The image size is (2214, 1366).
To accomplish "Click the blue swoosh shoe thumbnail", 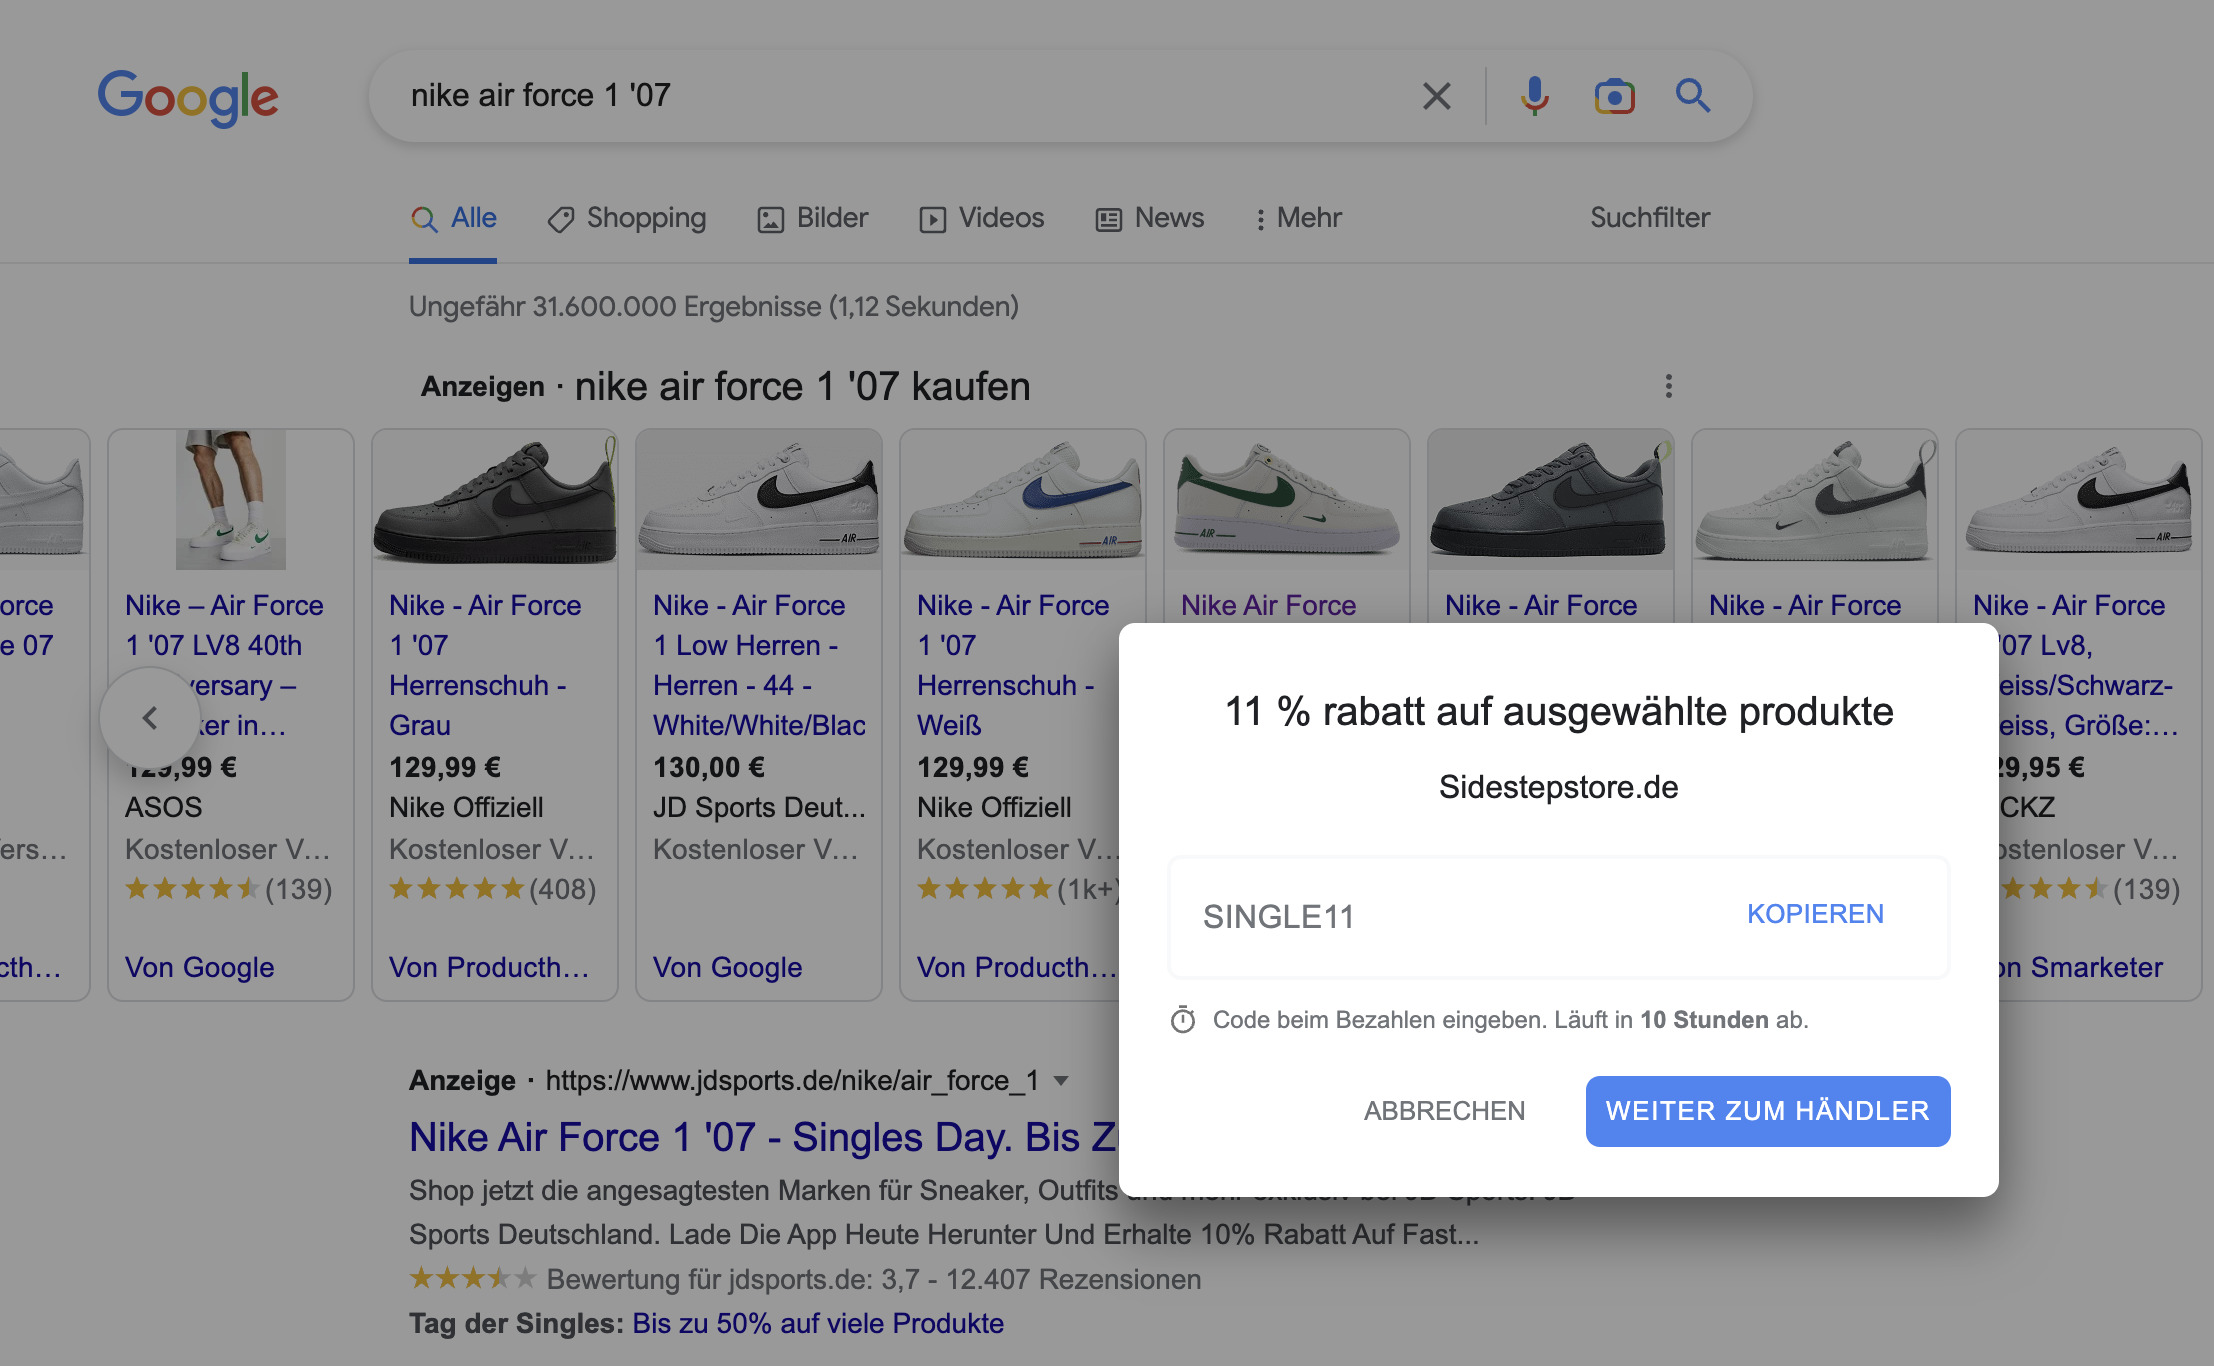I will click(1023, 500).
